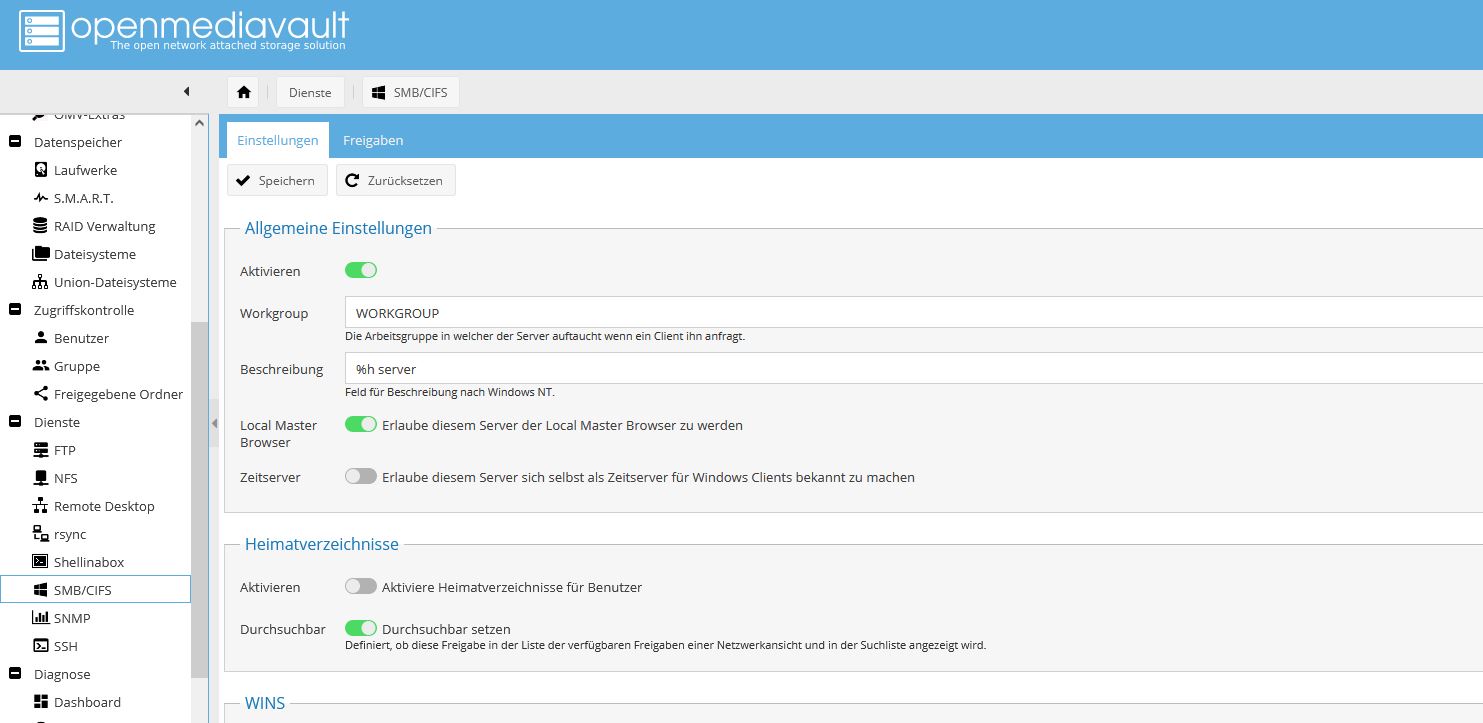Click the rsync icon in sidebar
The height and width of the screenshot is (723, 1483).
click(x=40, y=534)
